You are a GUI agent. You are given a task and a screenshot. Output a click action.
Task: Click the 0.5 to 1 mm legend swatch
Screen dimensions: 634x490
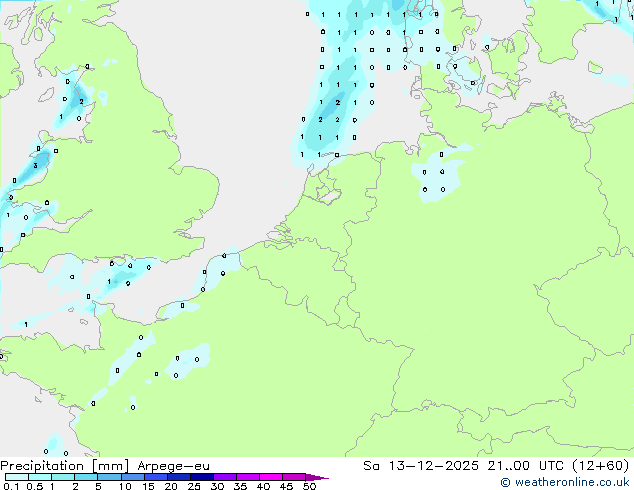pyautogui.click(x=40, y=477)
